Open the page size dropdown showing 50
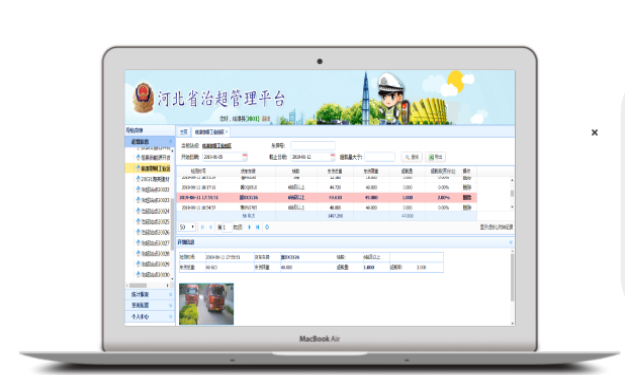 187,227
